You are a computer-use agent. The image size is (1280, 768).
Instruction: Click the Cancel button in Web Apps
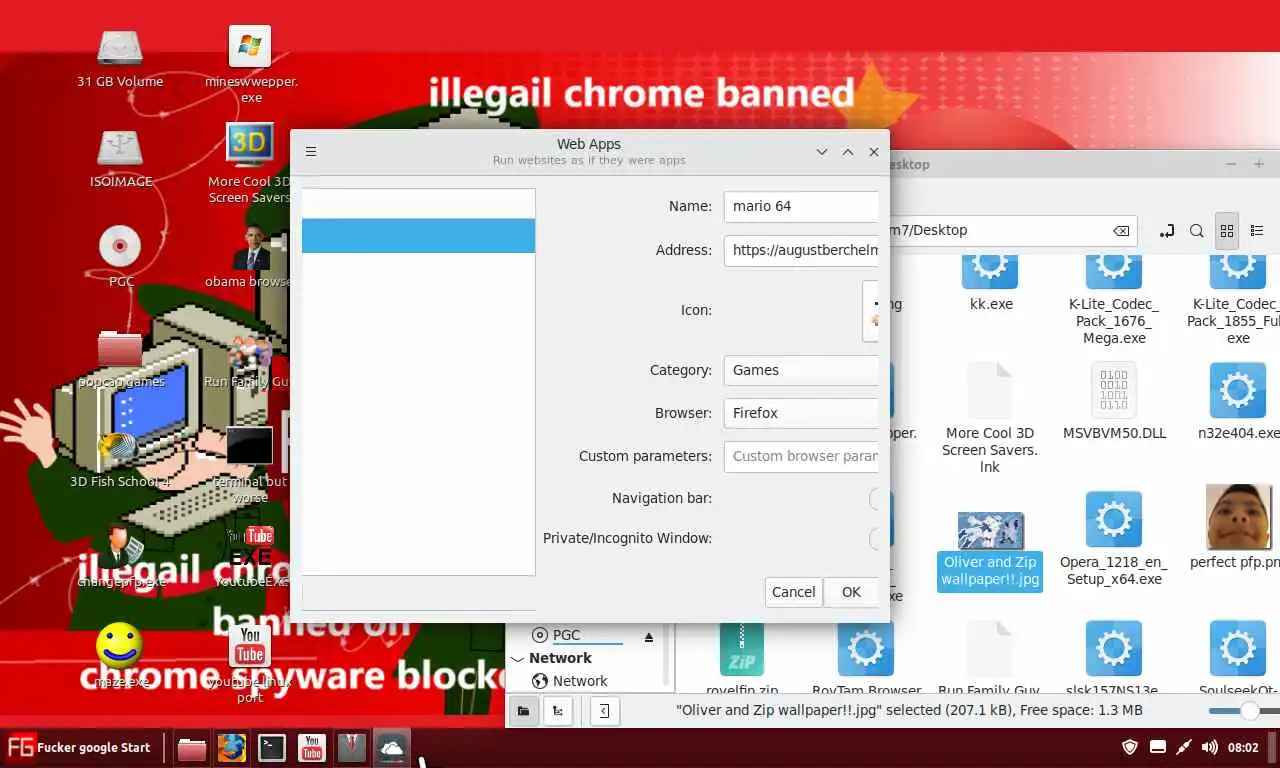pos(794,592)
